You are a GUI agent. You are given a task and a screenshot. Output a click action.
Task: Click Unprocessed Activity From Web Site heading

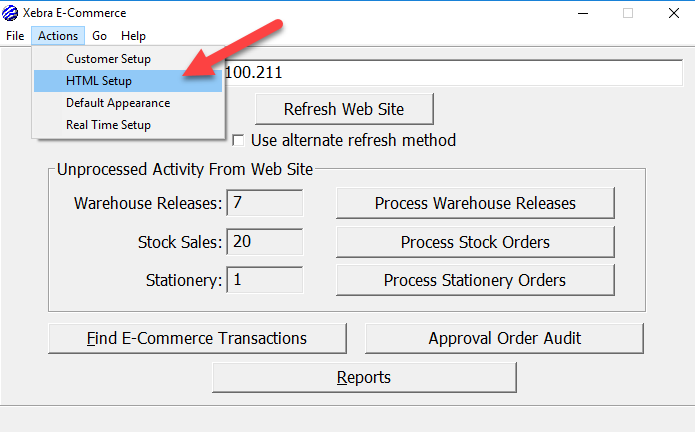point(185,170)
